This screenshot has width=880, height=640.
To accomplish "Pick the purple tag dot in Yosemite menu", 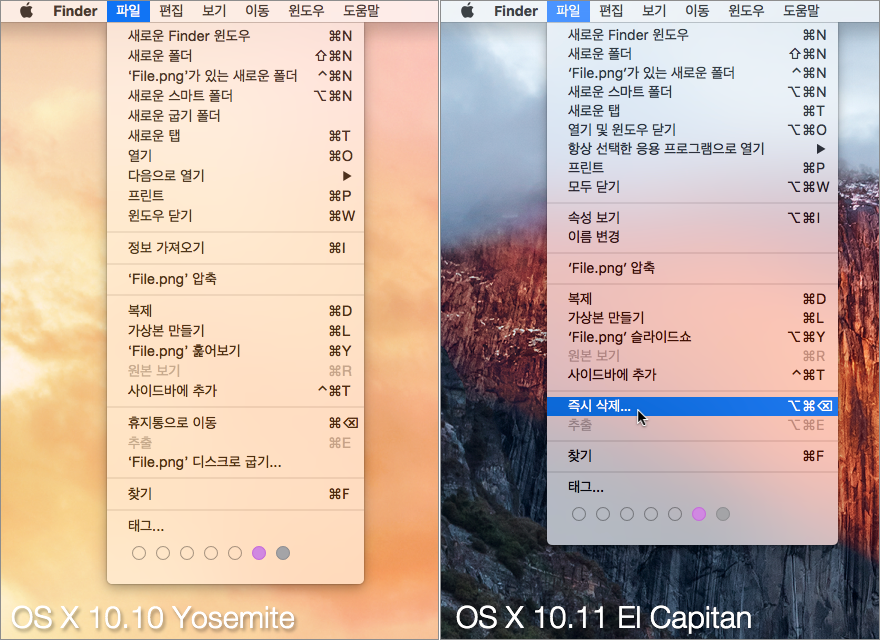I will pyautogui.click(x=259, y=553).
